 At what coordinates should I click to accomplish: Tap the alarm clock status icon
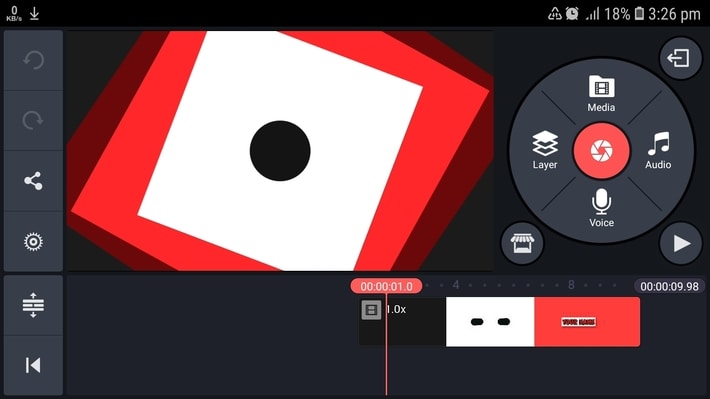coord(572,14)
